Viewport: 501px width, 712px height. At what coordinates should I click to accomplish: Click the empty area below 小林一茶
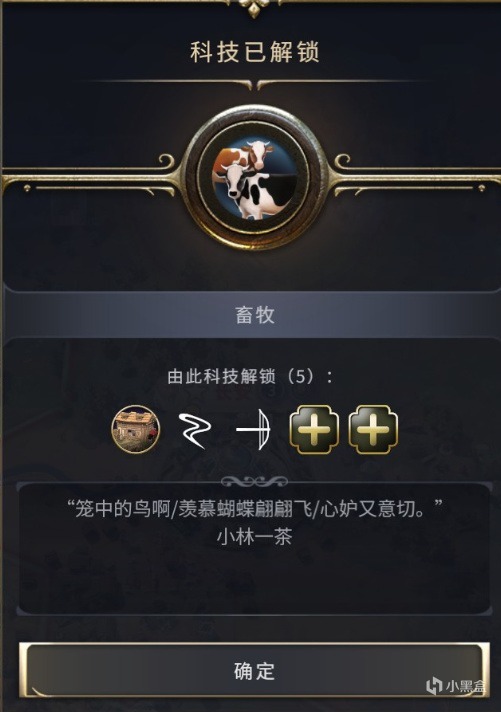pyautogui.click(x=254, y=581)
